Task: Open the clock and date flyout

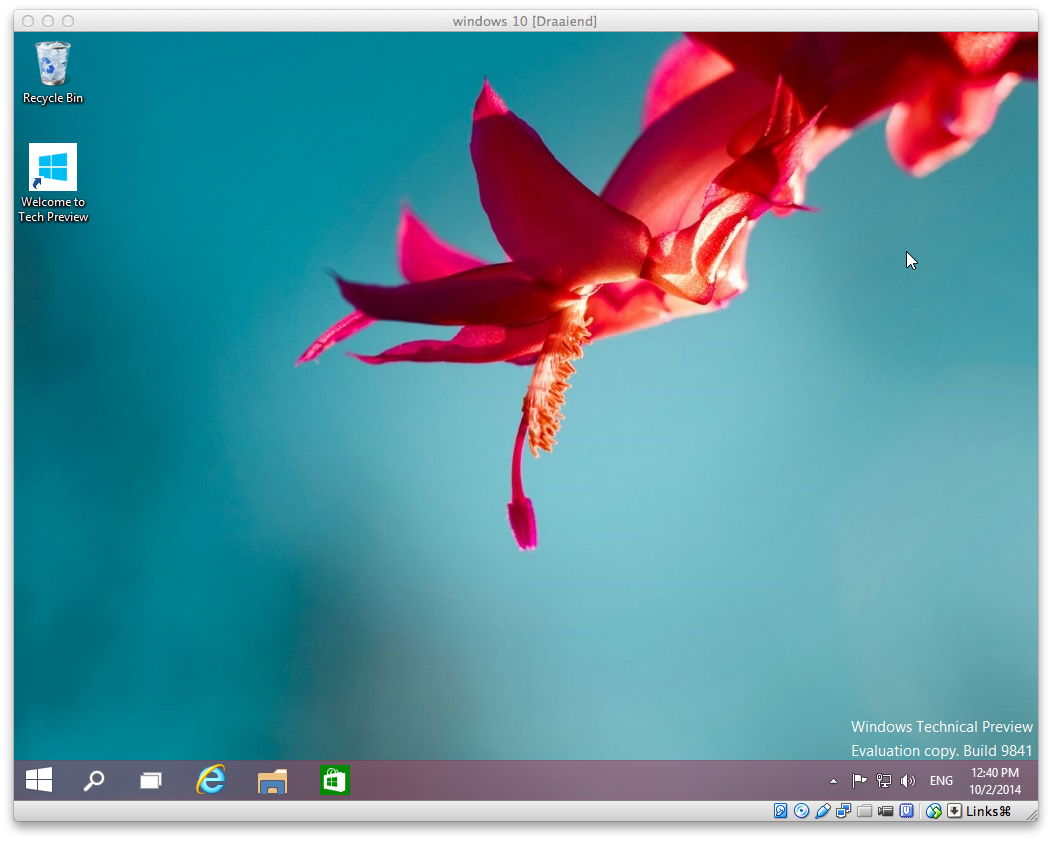Action: (994, 781)
